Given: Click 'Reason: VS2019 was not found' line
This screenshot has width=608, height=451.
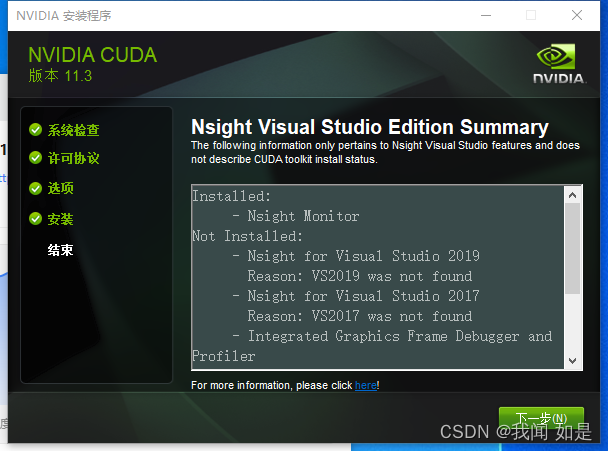Looking at the screenshot, I should click(x=360, y=276).
